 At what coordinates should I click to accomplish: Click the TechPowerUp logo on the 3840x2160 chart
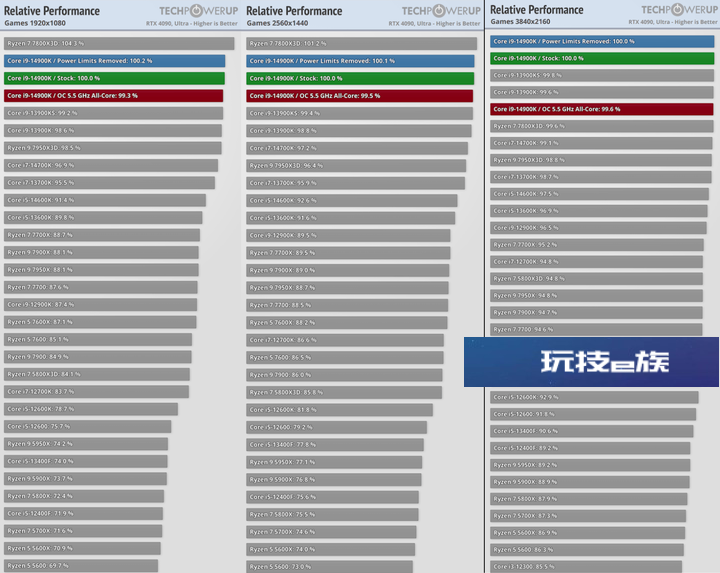679,10
